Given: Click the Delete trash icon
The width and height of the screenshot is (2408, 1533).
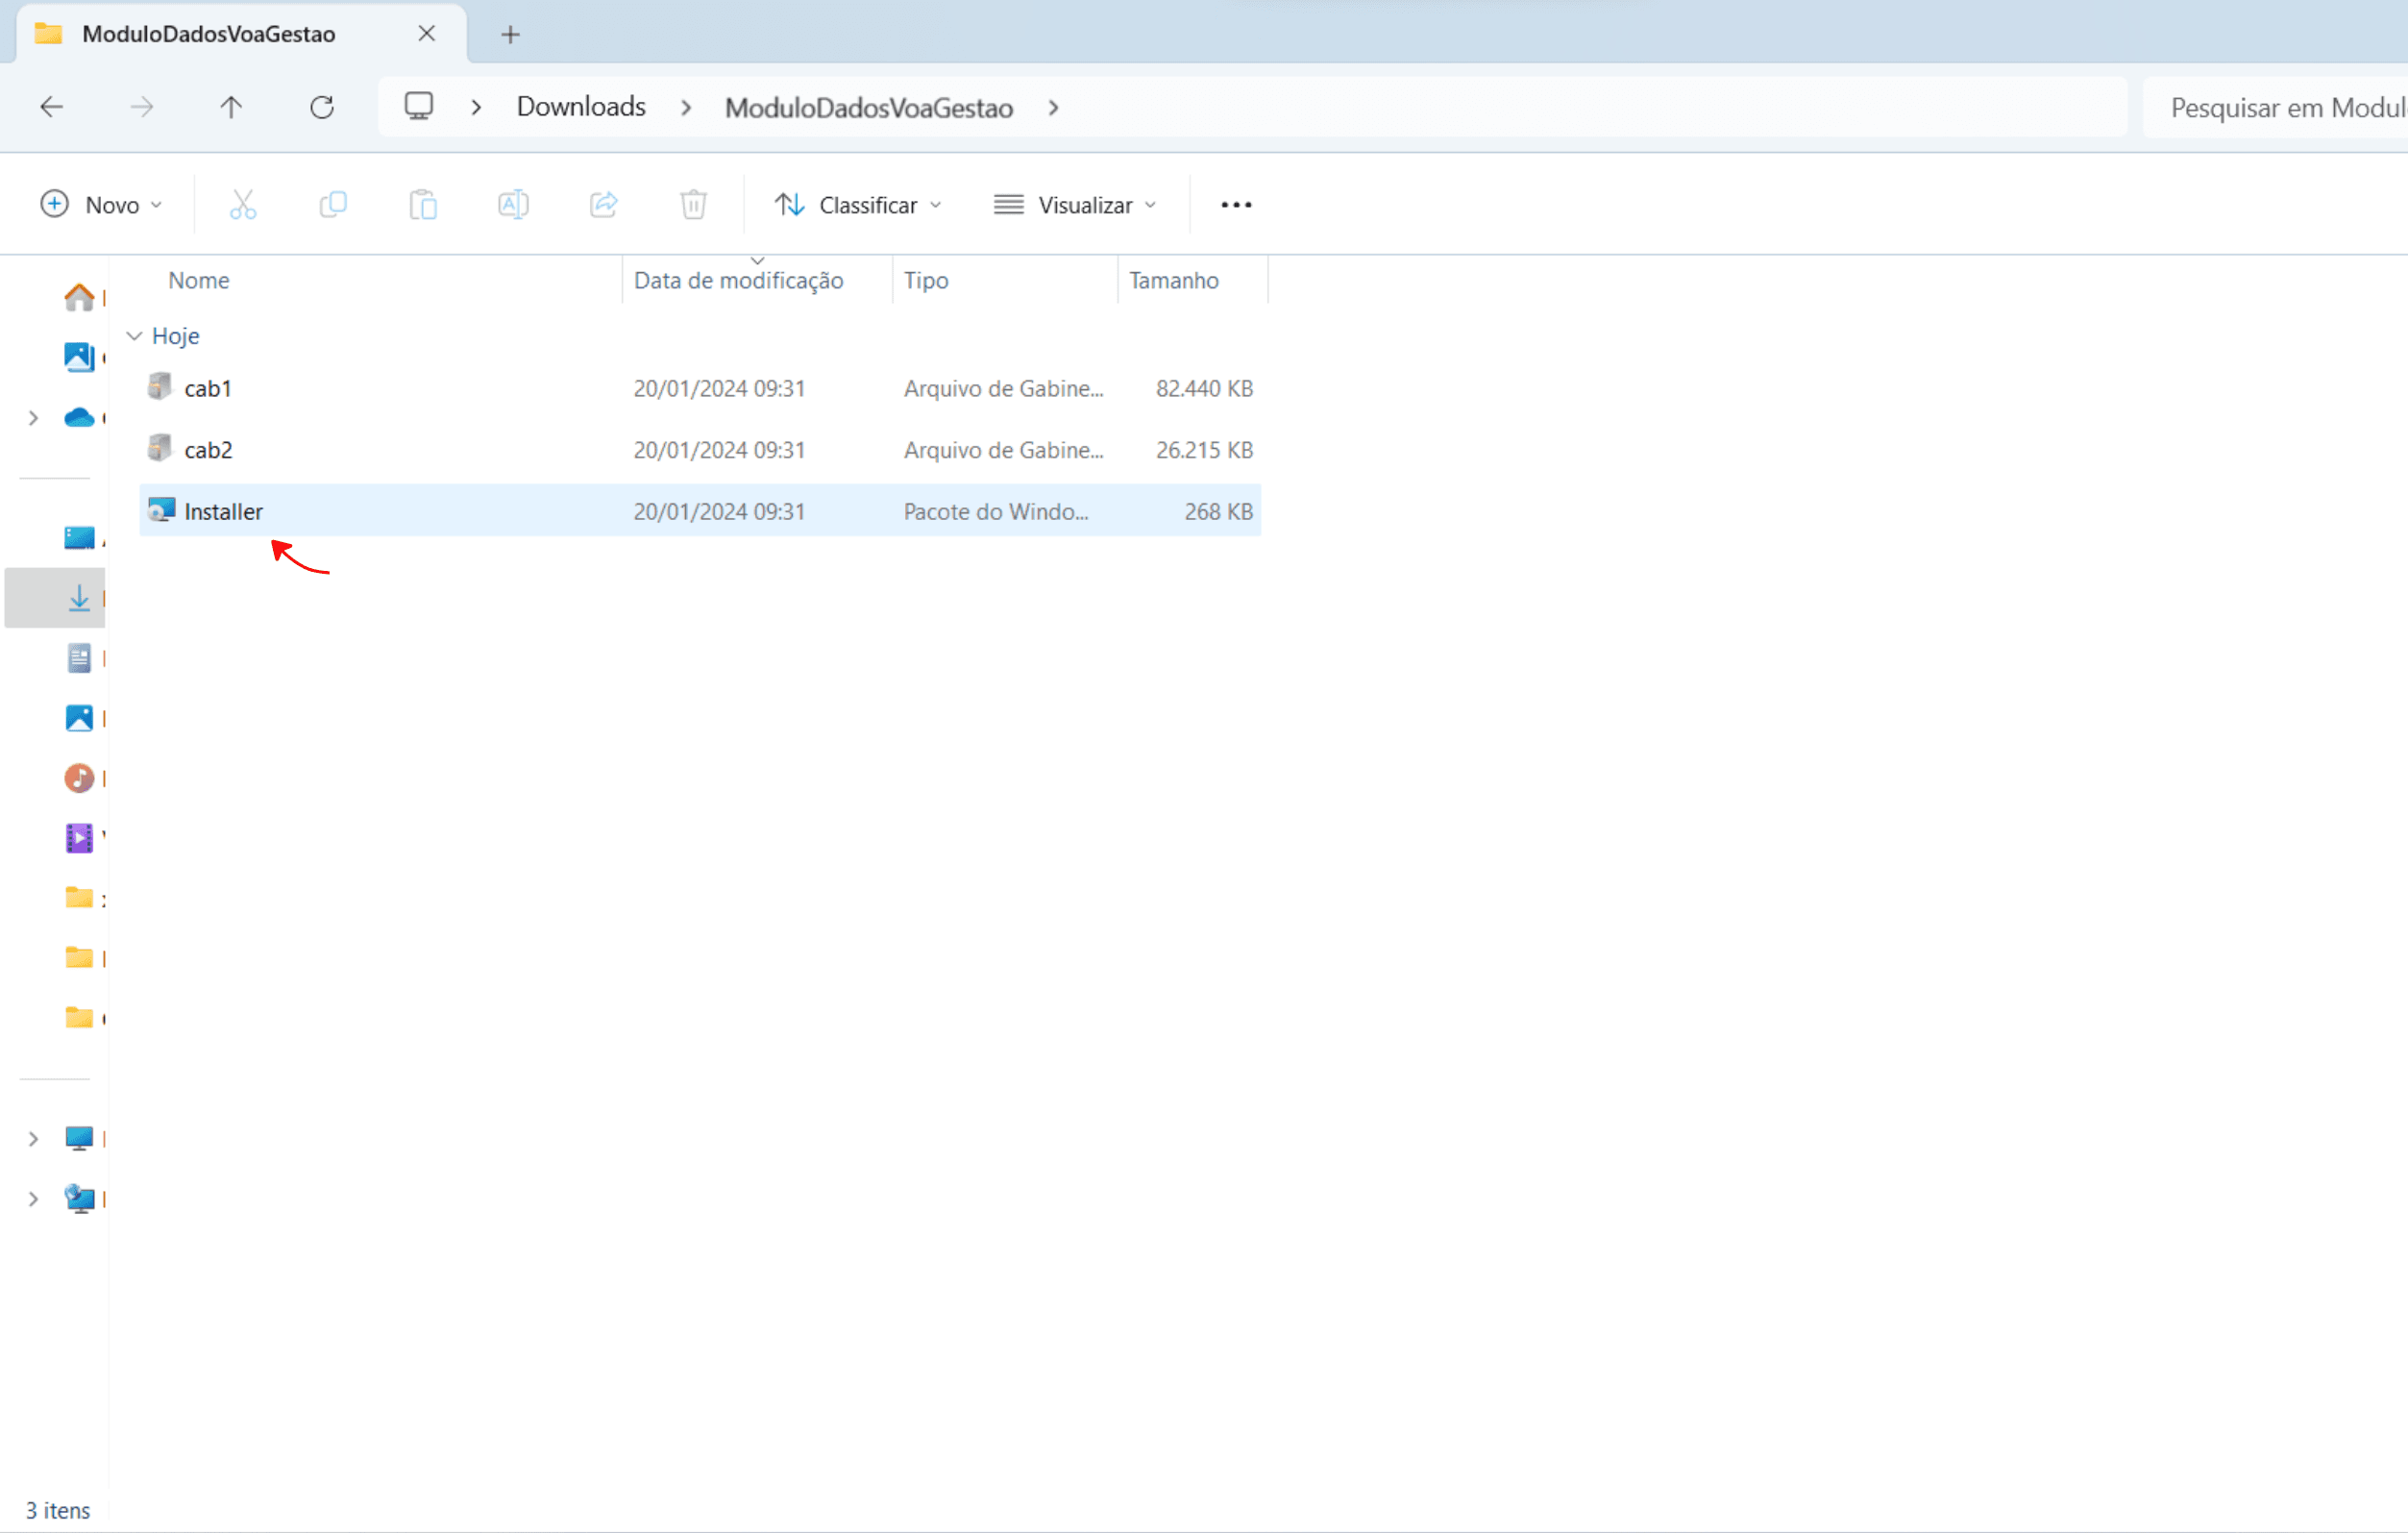Looking at the screenshot, I should 694,205.
